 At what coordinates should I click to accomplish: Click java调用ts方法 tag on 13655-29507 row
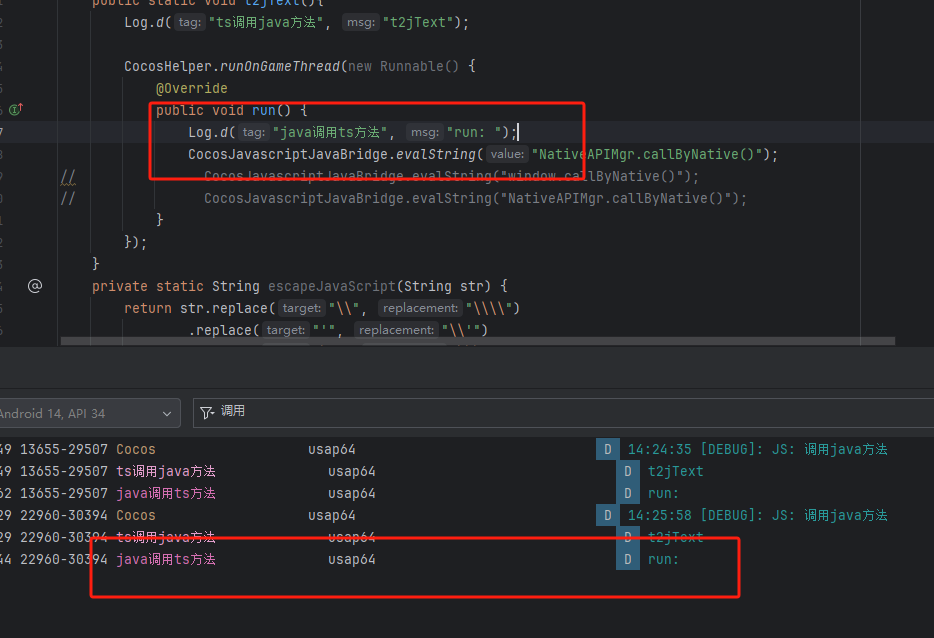coord(166,493)
